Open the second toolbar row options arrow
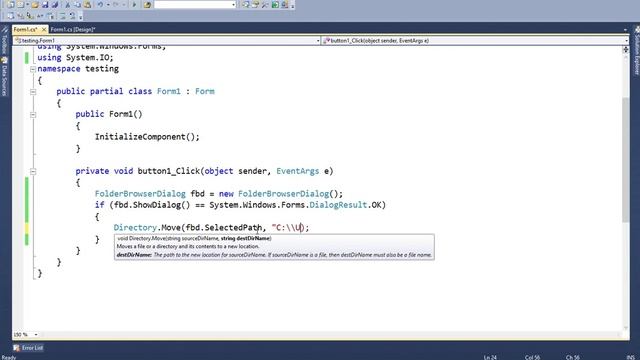 tap(80, 17)
